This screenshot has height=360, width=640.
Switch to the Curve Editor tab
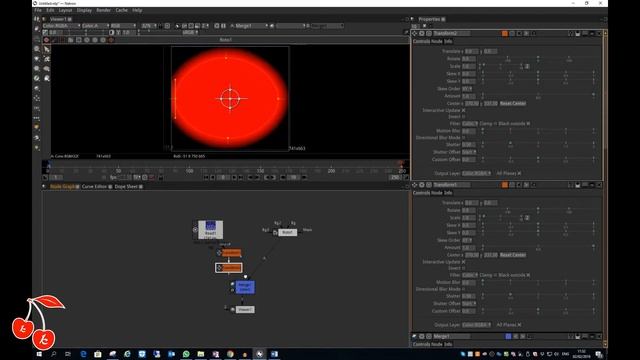[94, 187]
